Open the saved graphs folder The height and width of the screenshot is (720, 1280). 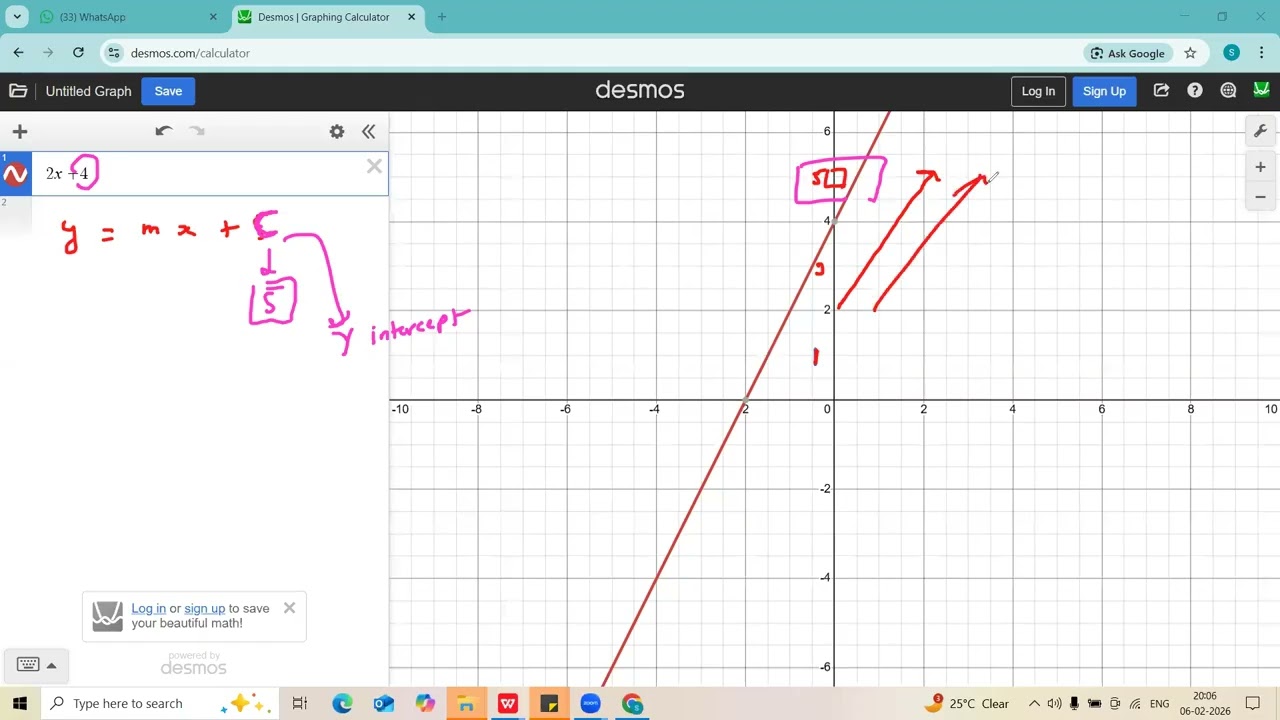(18, 91)
